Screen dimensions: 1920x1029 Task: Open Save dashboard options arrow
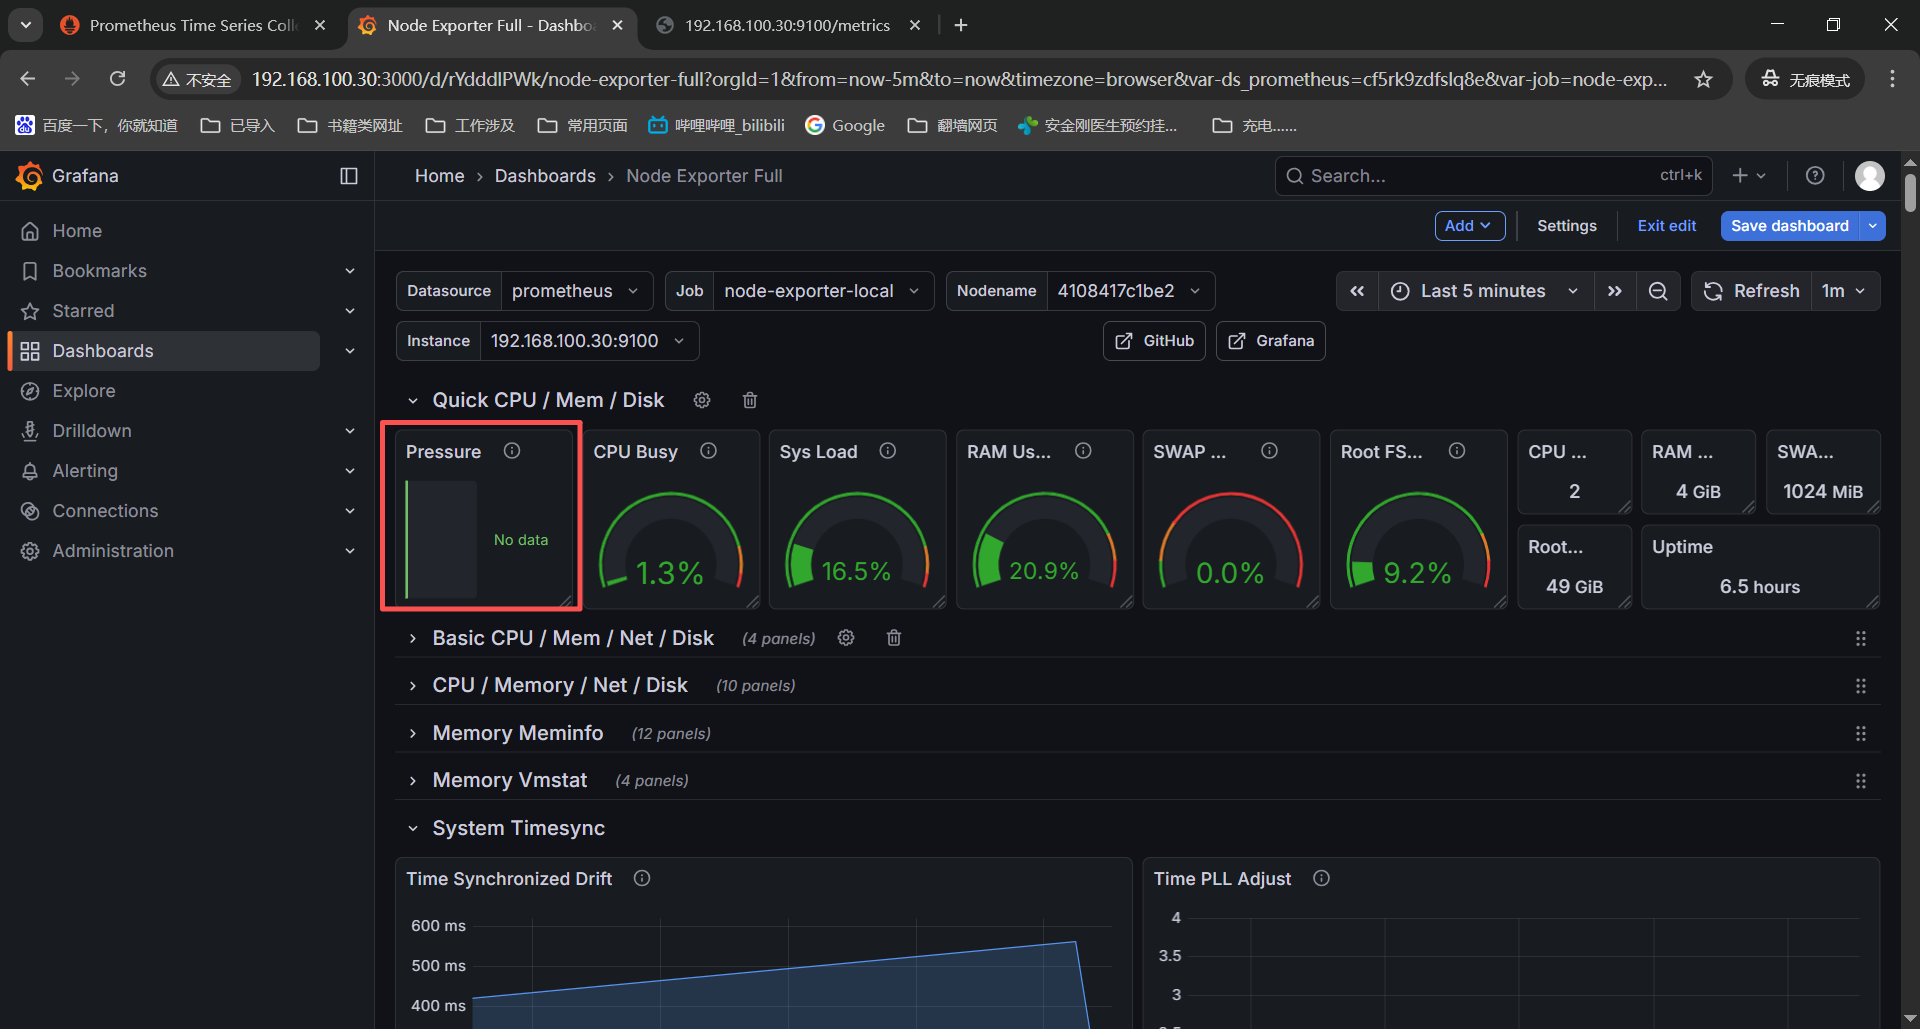1873,226
